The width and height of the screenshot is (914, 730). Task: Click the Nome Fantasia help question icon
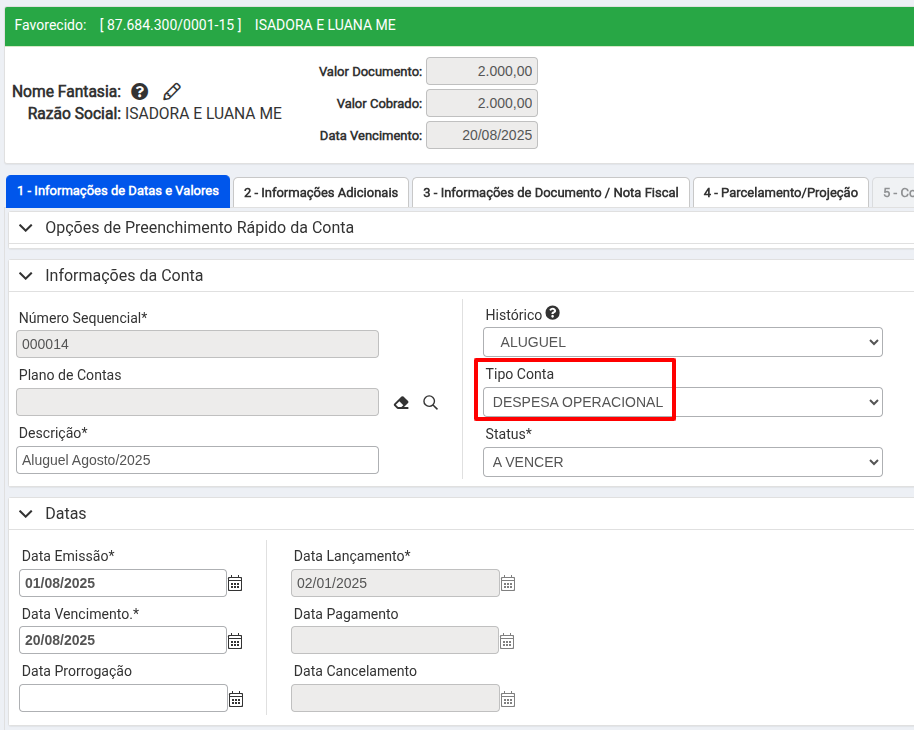click(x=140, y=91)
